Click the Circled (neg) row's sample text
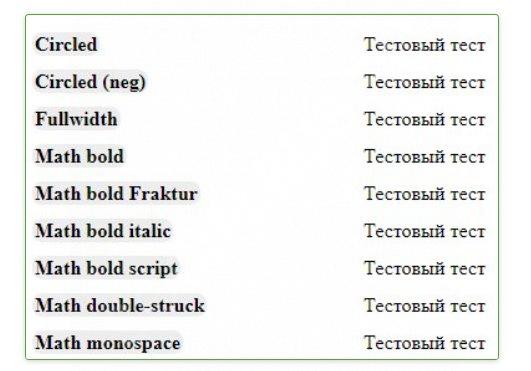Viewport: 531px width, 371px height. tap(425, 82)
